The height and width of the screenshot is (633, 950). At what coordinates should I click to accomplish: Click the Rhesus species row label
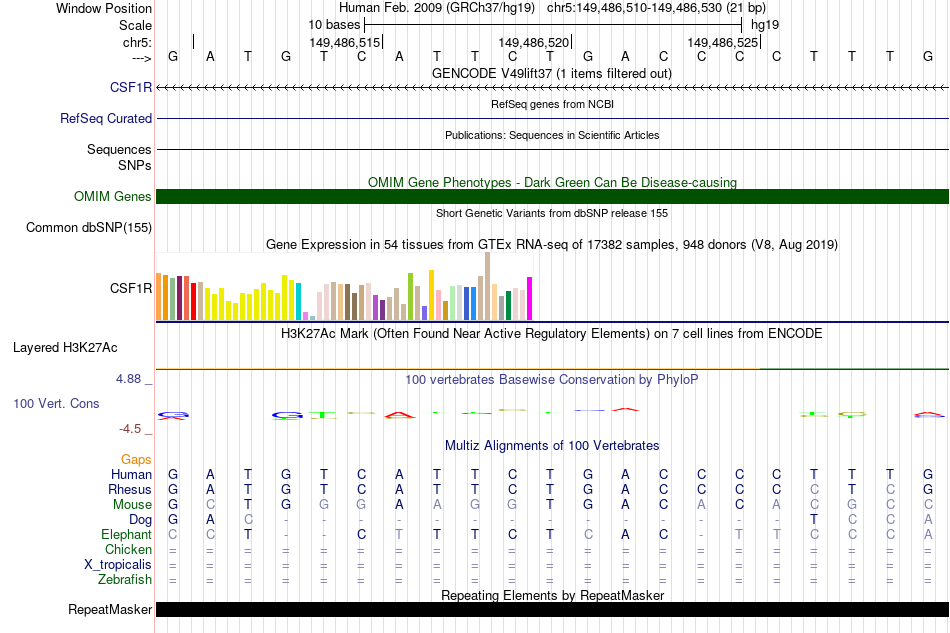click(130, 489)
